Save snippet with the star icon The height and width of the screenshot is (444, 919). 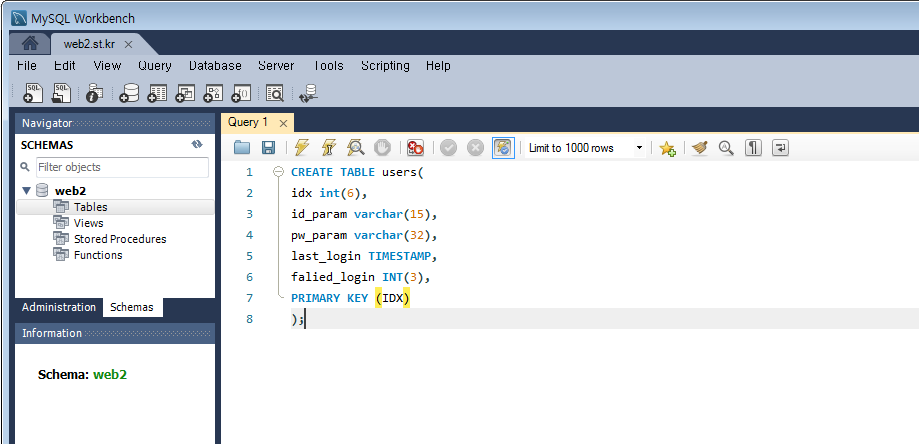pyautogui.click(x=667, y=148)
